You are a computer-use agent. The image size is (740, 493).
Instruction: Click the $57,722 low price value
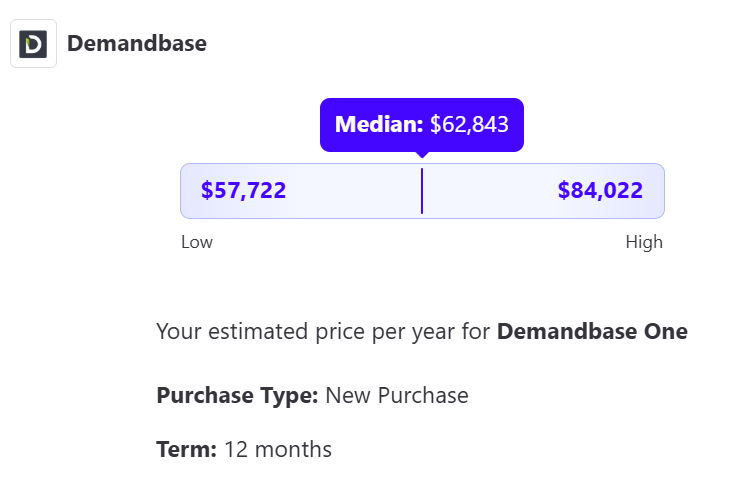[x=243, y=191]
